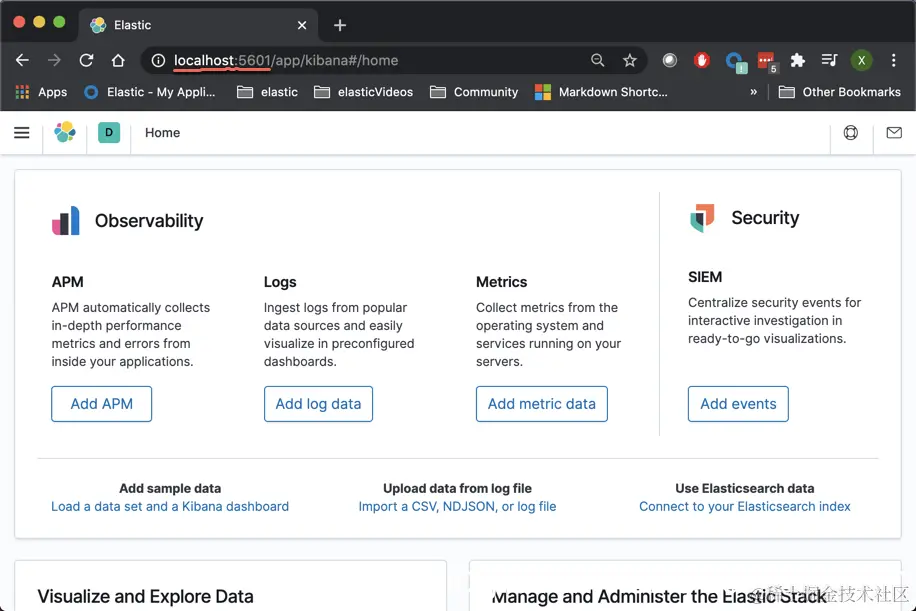
Task: Click the Use Elasticsearch data label
Action: pos(745,488)
